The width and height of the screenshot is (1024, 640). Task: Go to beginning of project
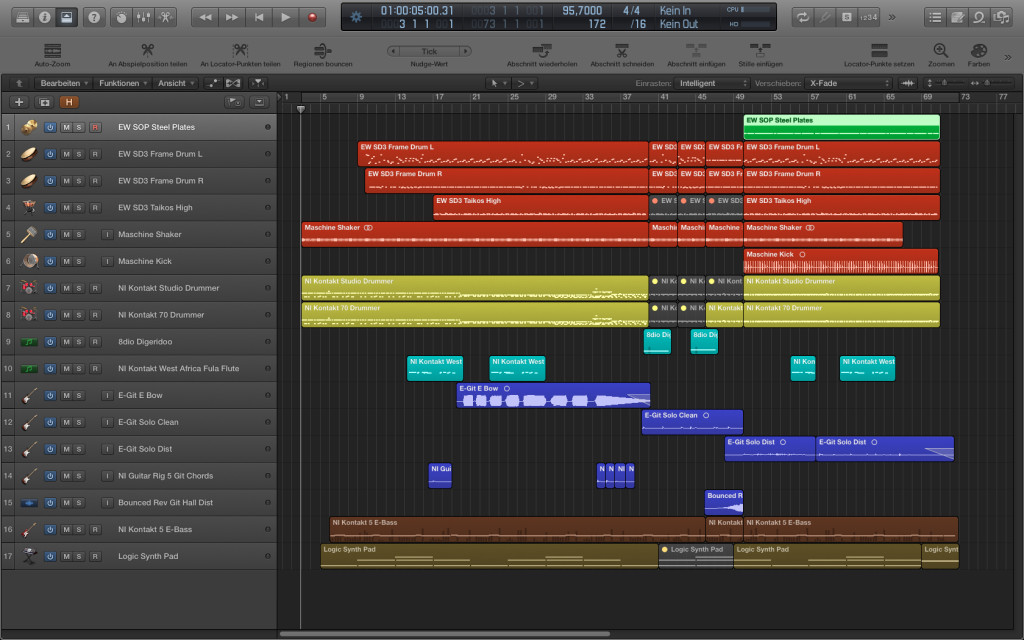pyautogui.click(x=259, y=17)
